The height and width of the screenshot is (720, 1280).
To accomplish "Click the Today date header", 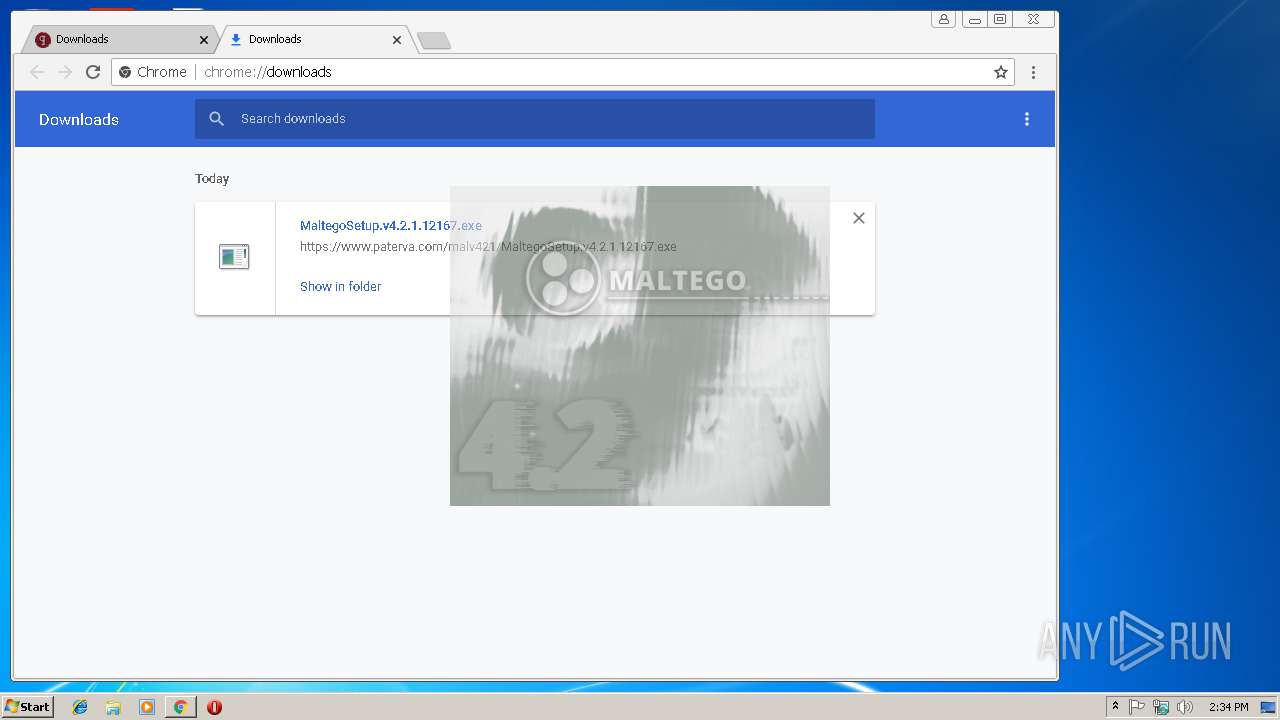I will coord(212,178).
